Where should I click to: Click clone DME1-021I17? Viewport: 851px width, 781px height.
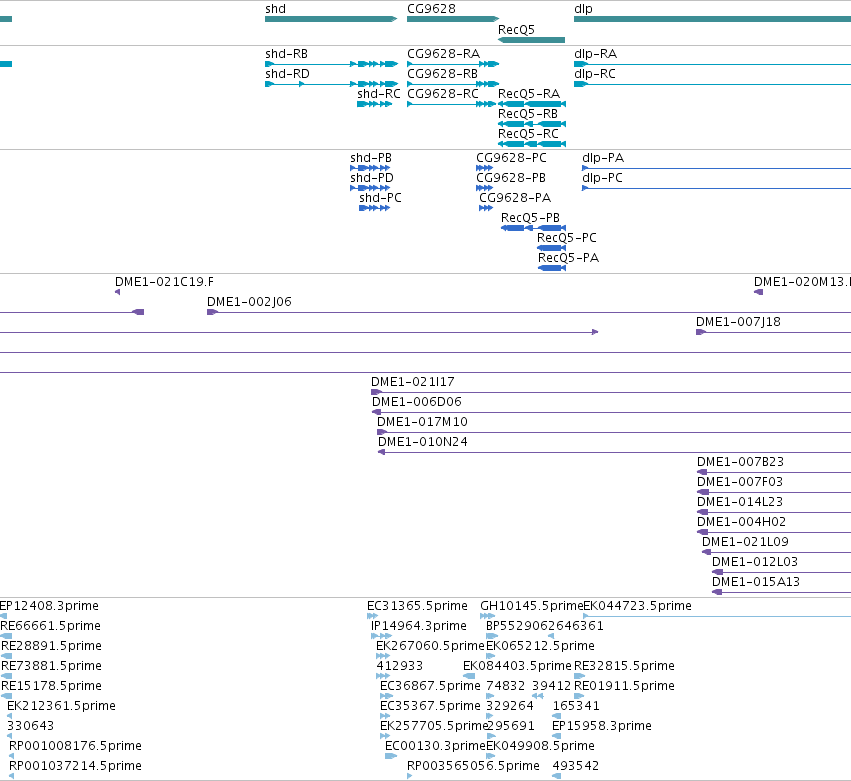point(611,392)
